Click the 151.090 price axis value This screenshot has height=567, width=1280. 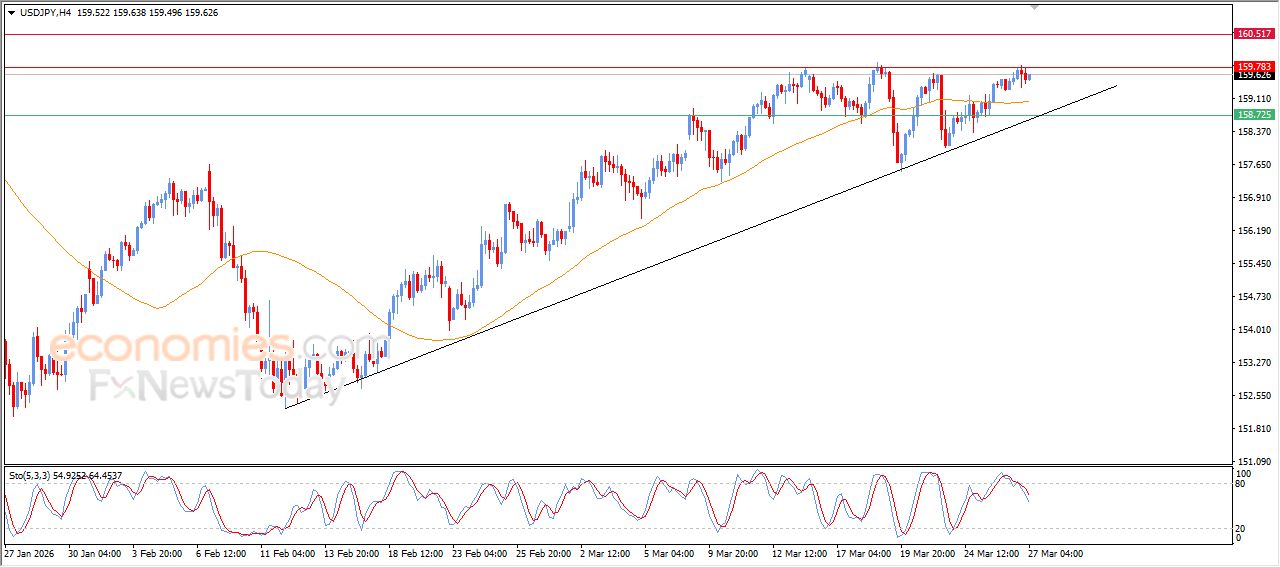[1253, 462]
